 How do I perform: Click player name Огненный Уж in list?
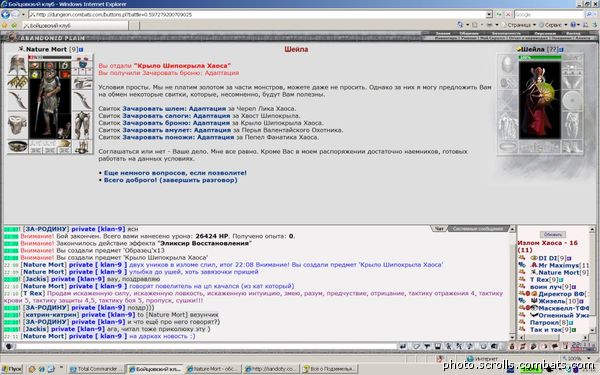pos(564,315)
